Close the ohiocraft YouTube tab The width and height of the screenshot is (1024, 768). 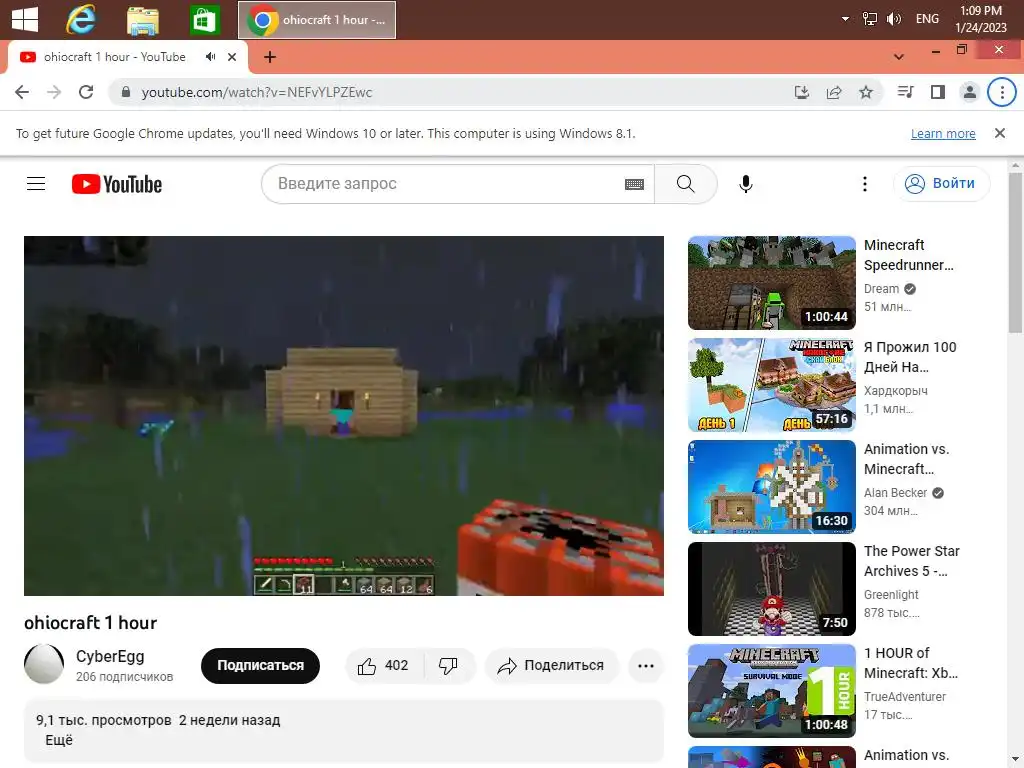232,57
